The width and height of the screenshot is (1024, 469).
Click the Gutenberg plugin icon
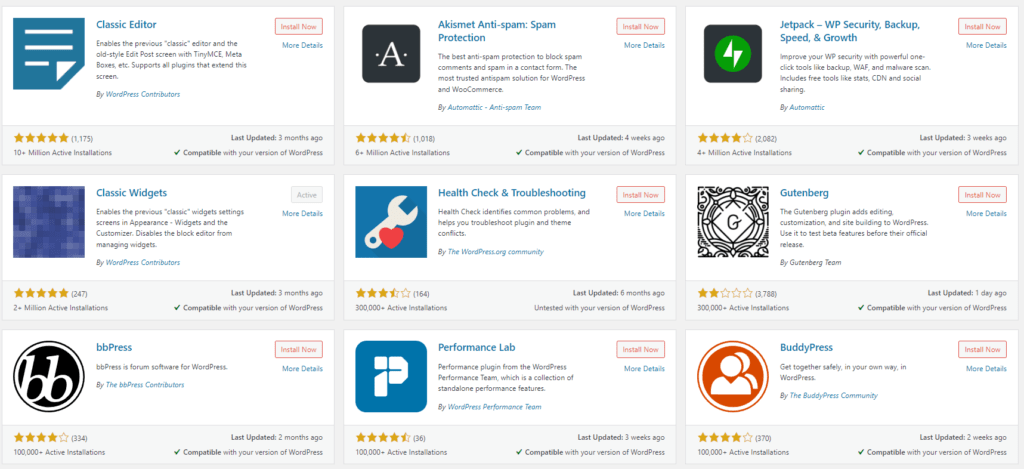733,222
